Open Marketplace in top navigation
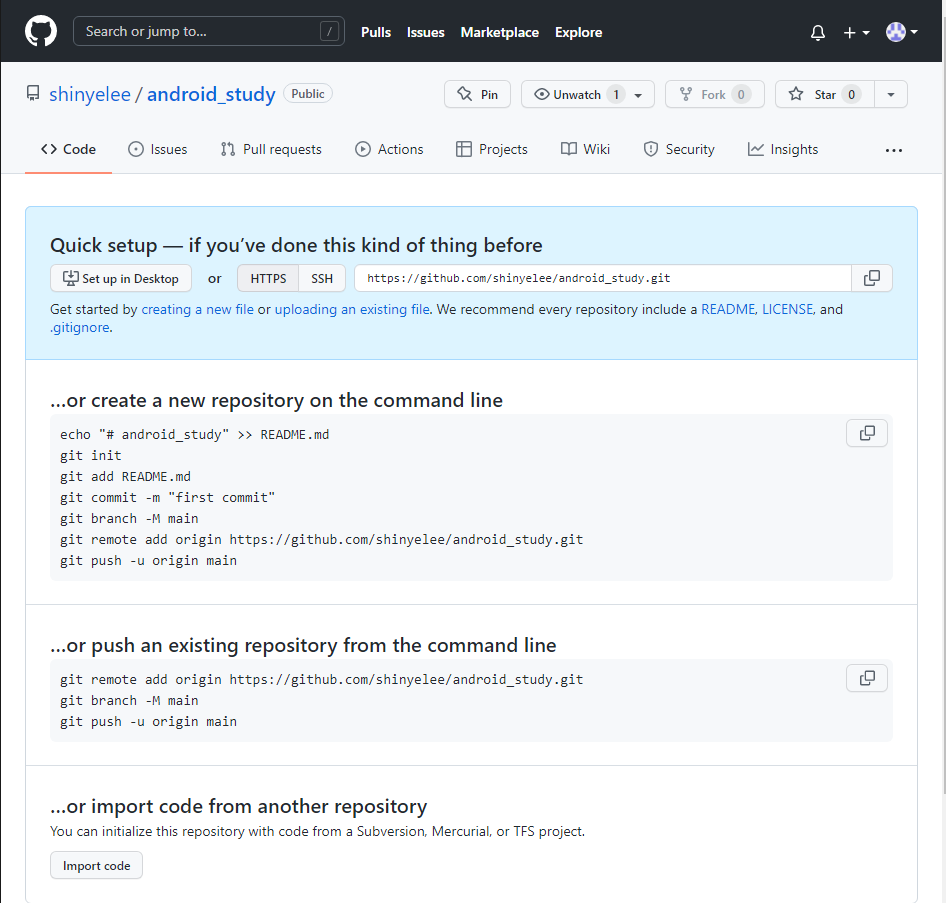Image resolution: width=946 pixels, height=903 pixels. (x=500, y=33)
